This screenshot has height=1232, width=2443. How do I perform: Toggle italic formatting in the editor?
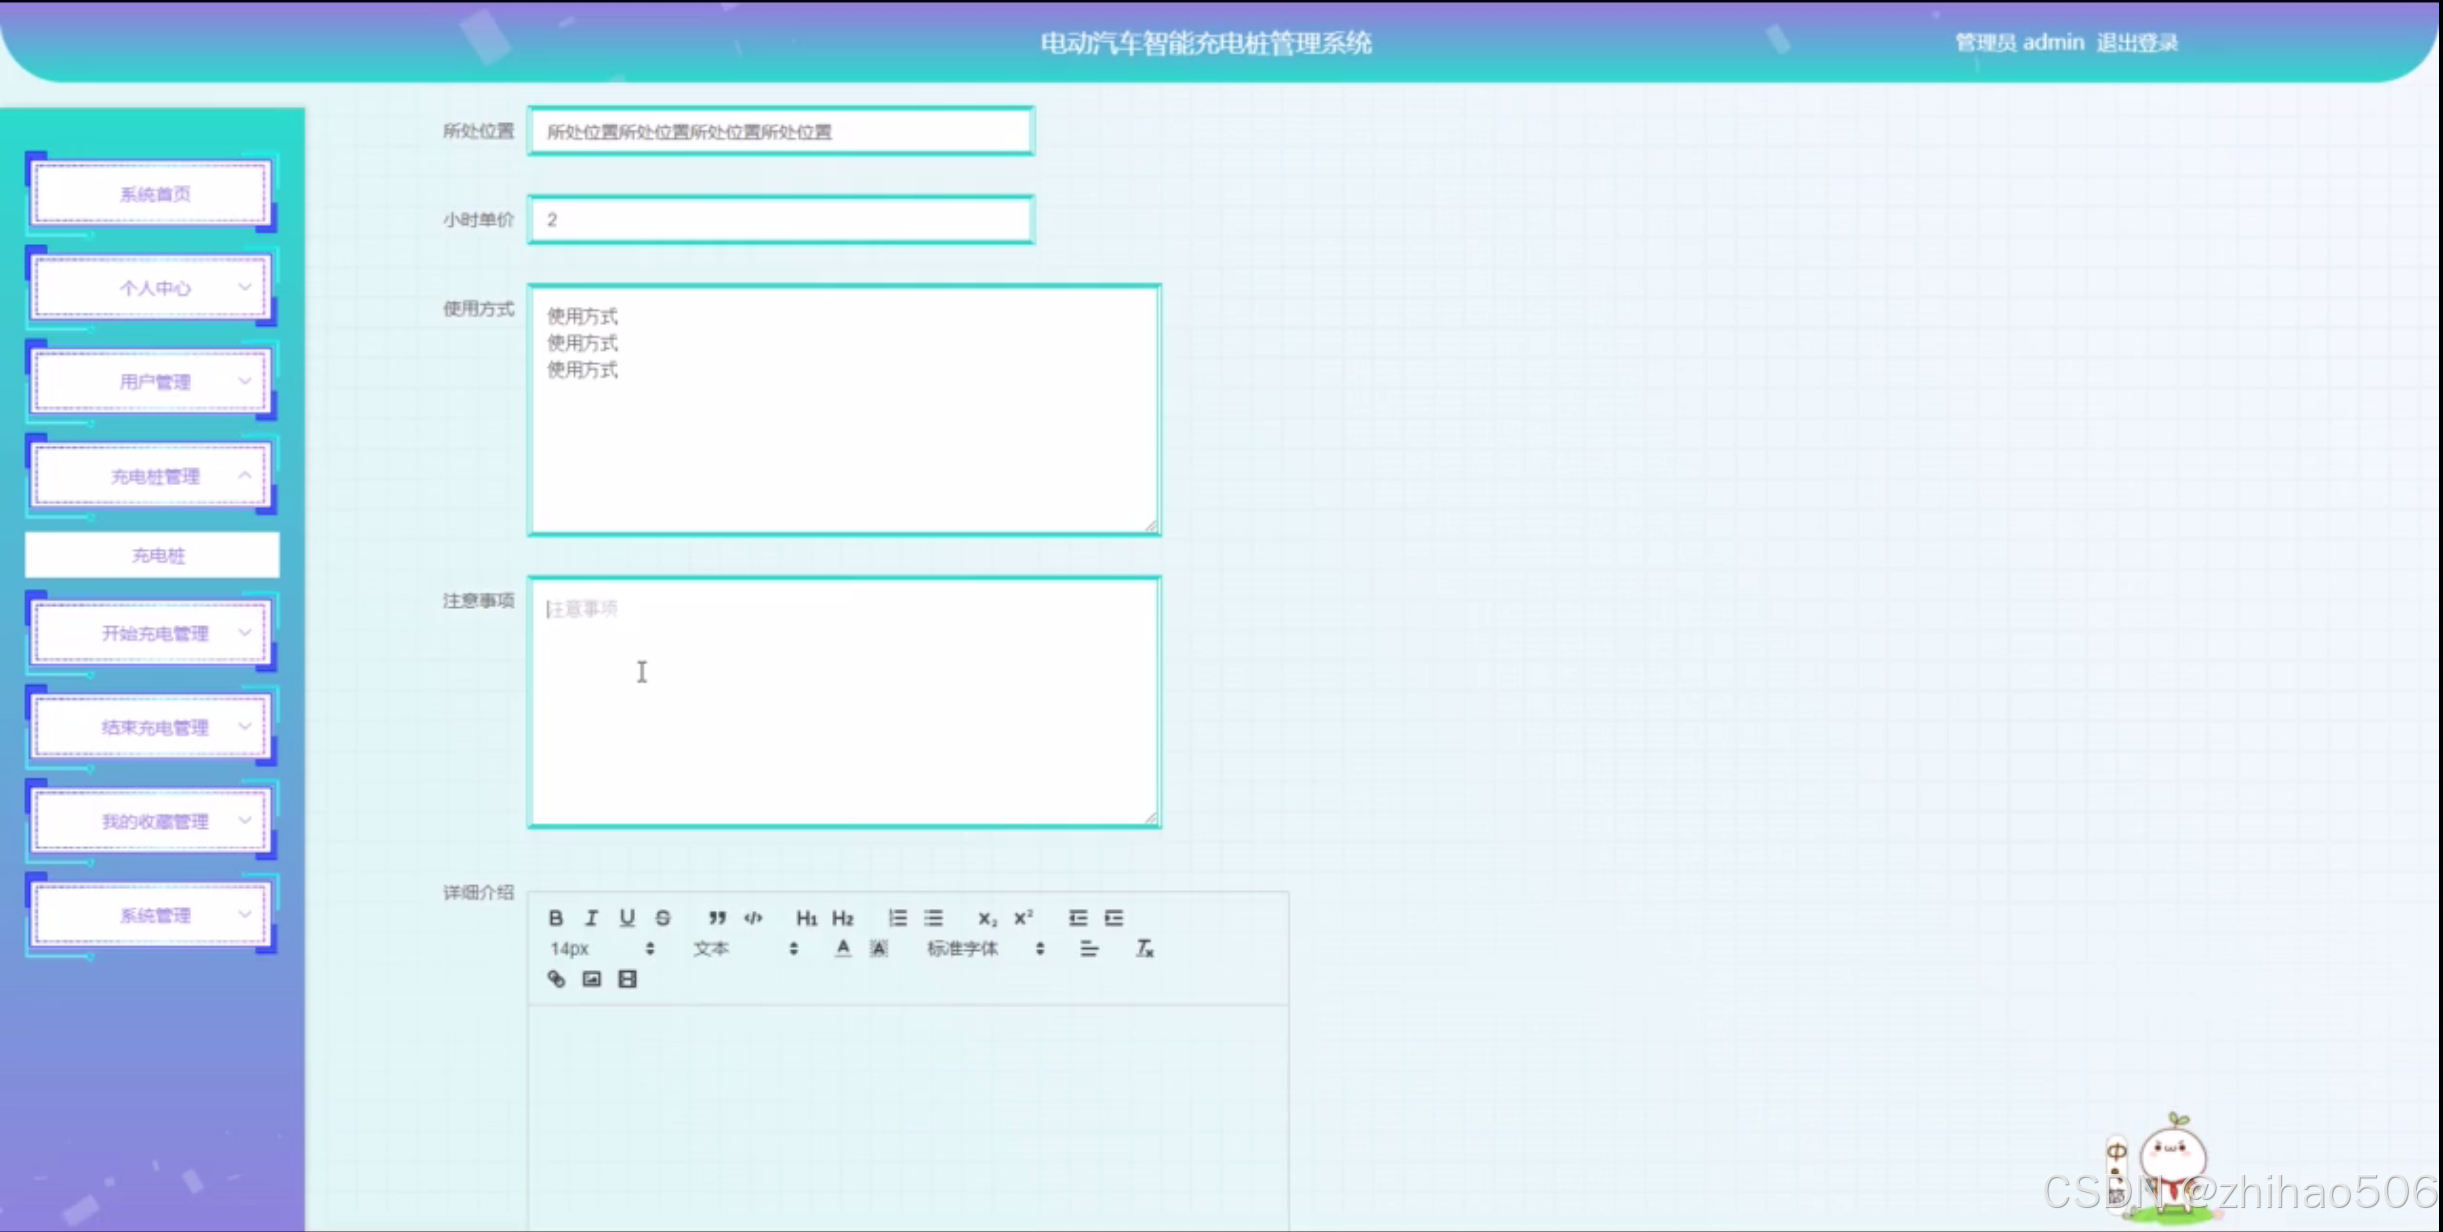click(x=591, y=918)
